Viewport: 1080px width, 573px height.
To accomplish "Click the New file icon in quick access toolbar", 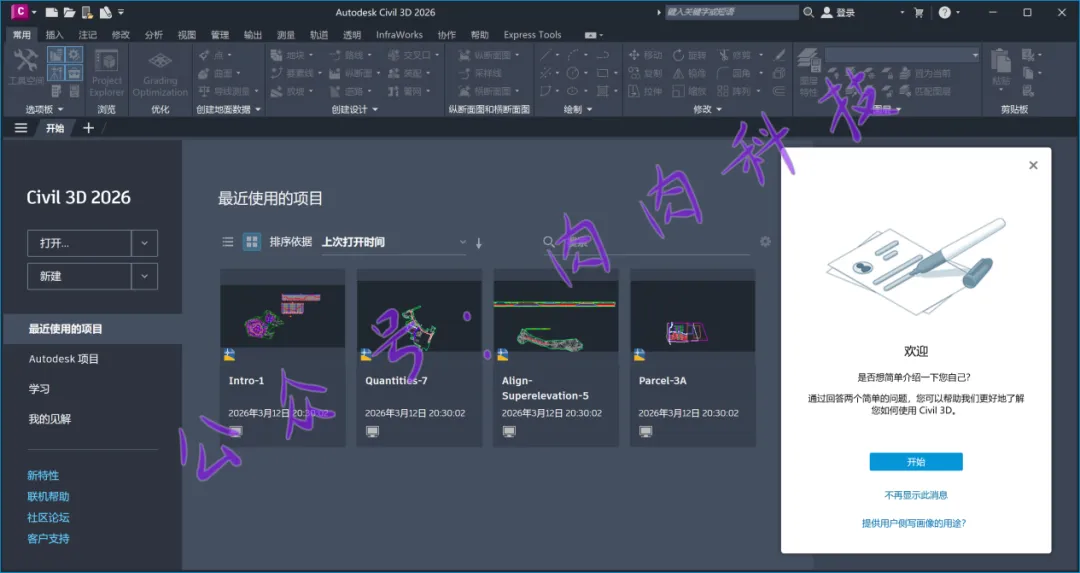I will (52, 12).
